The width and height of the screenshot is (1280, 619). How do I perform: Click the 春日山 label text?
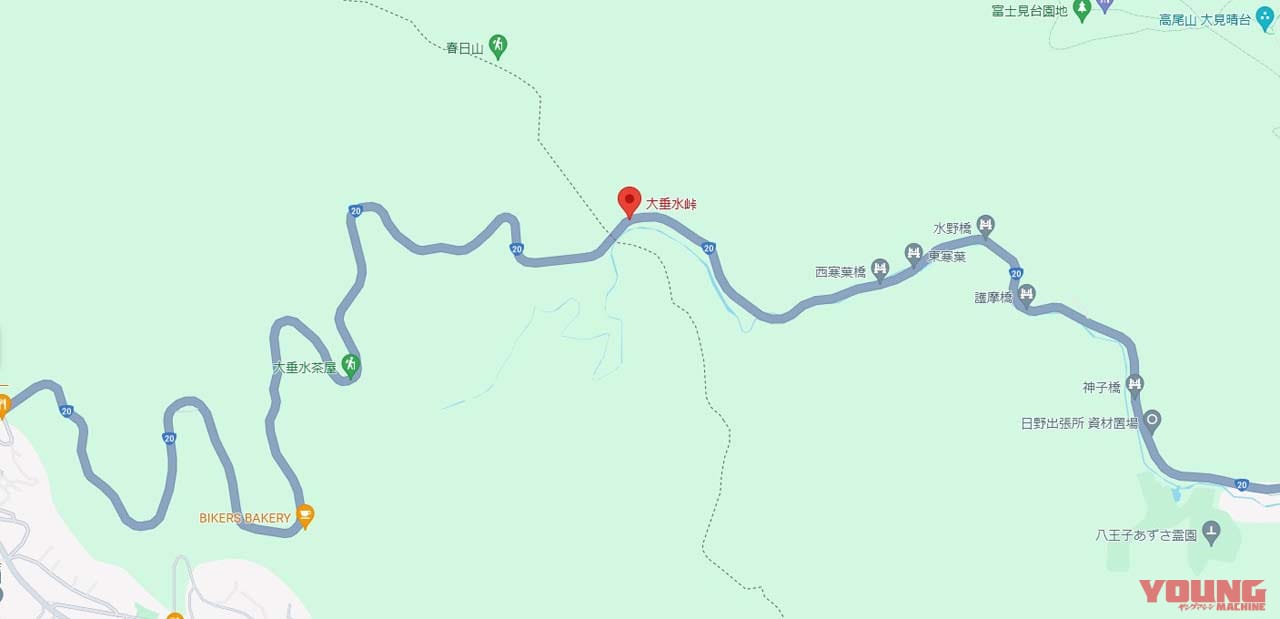465,47
